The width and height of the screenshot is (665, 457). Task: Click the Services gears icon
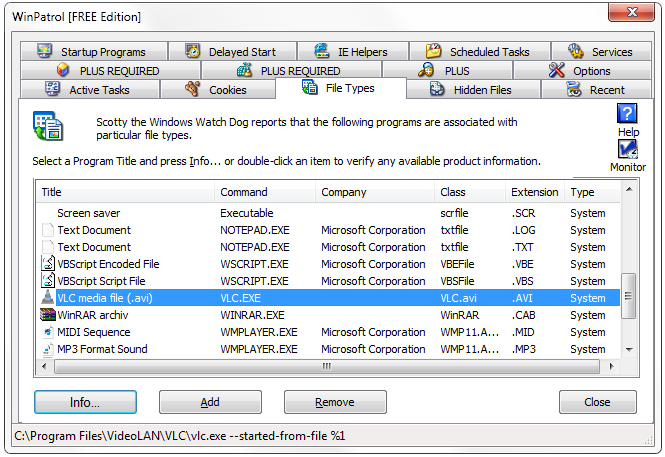[x=576, y=51]
